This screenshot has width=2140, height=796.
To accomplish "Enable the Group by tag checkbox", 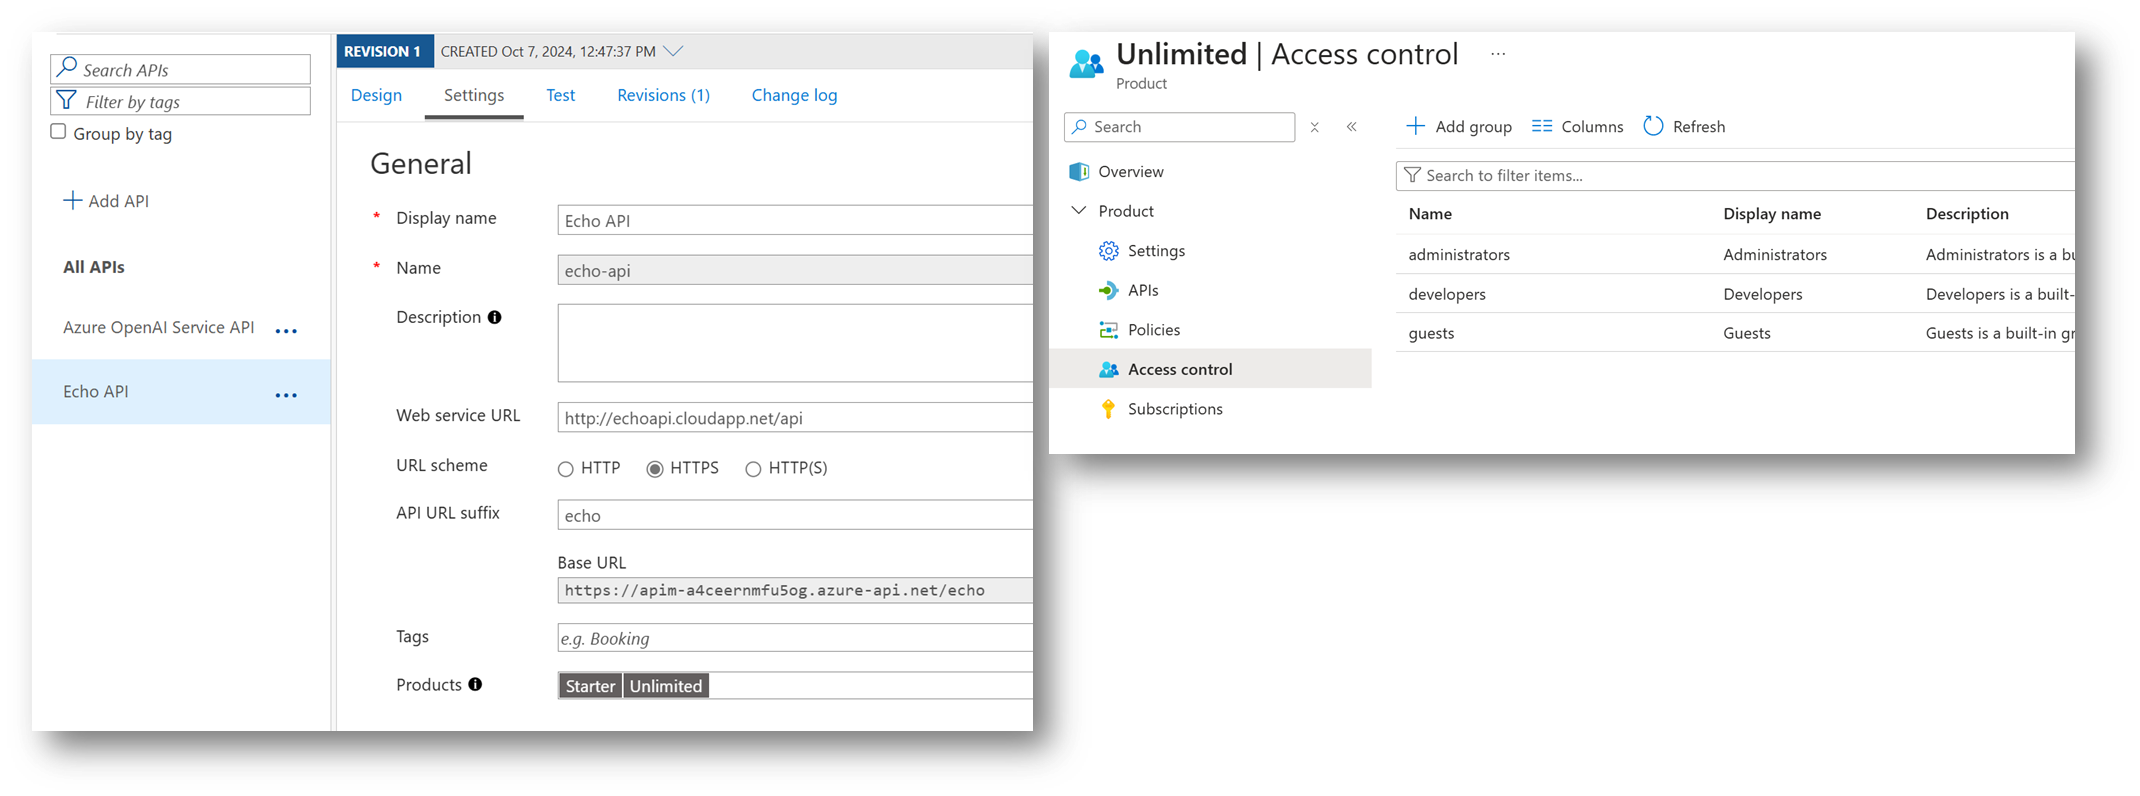I will tap(58, 132).
